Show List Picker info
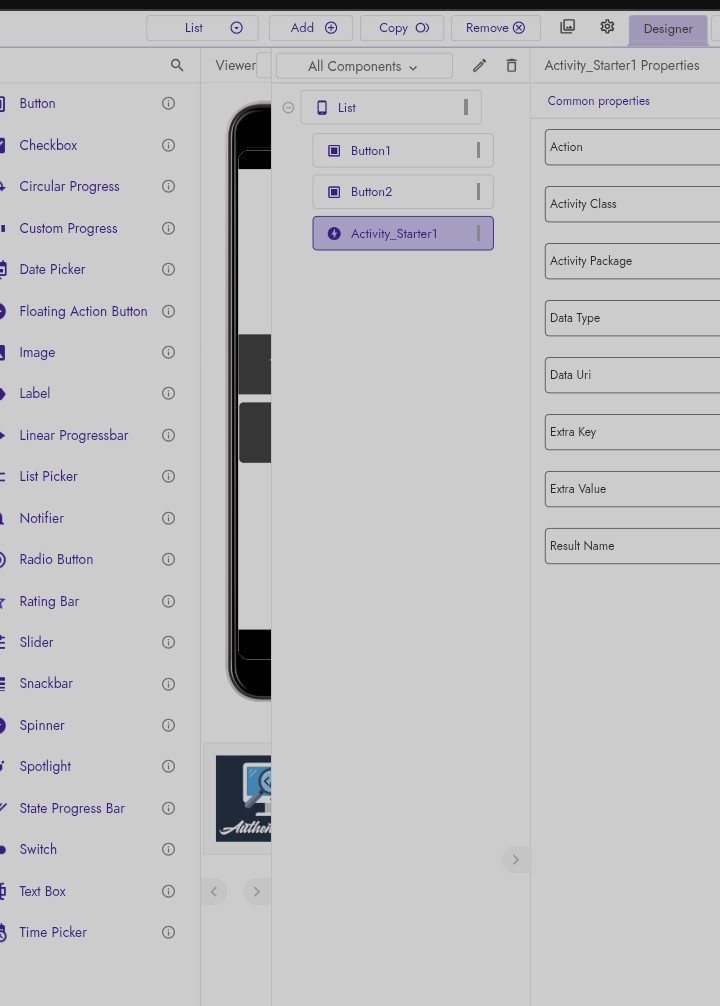The width and height of the screenshot is (720, 1006). [x=168, y=476]
